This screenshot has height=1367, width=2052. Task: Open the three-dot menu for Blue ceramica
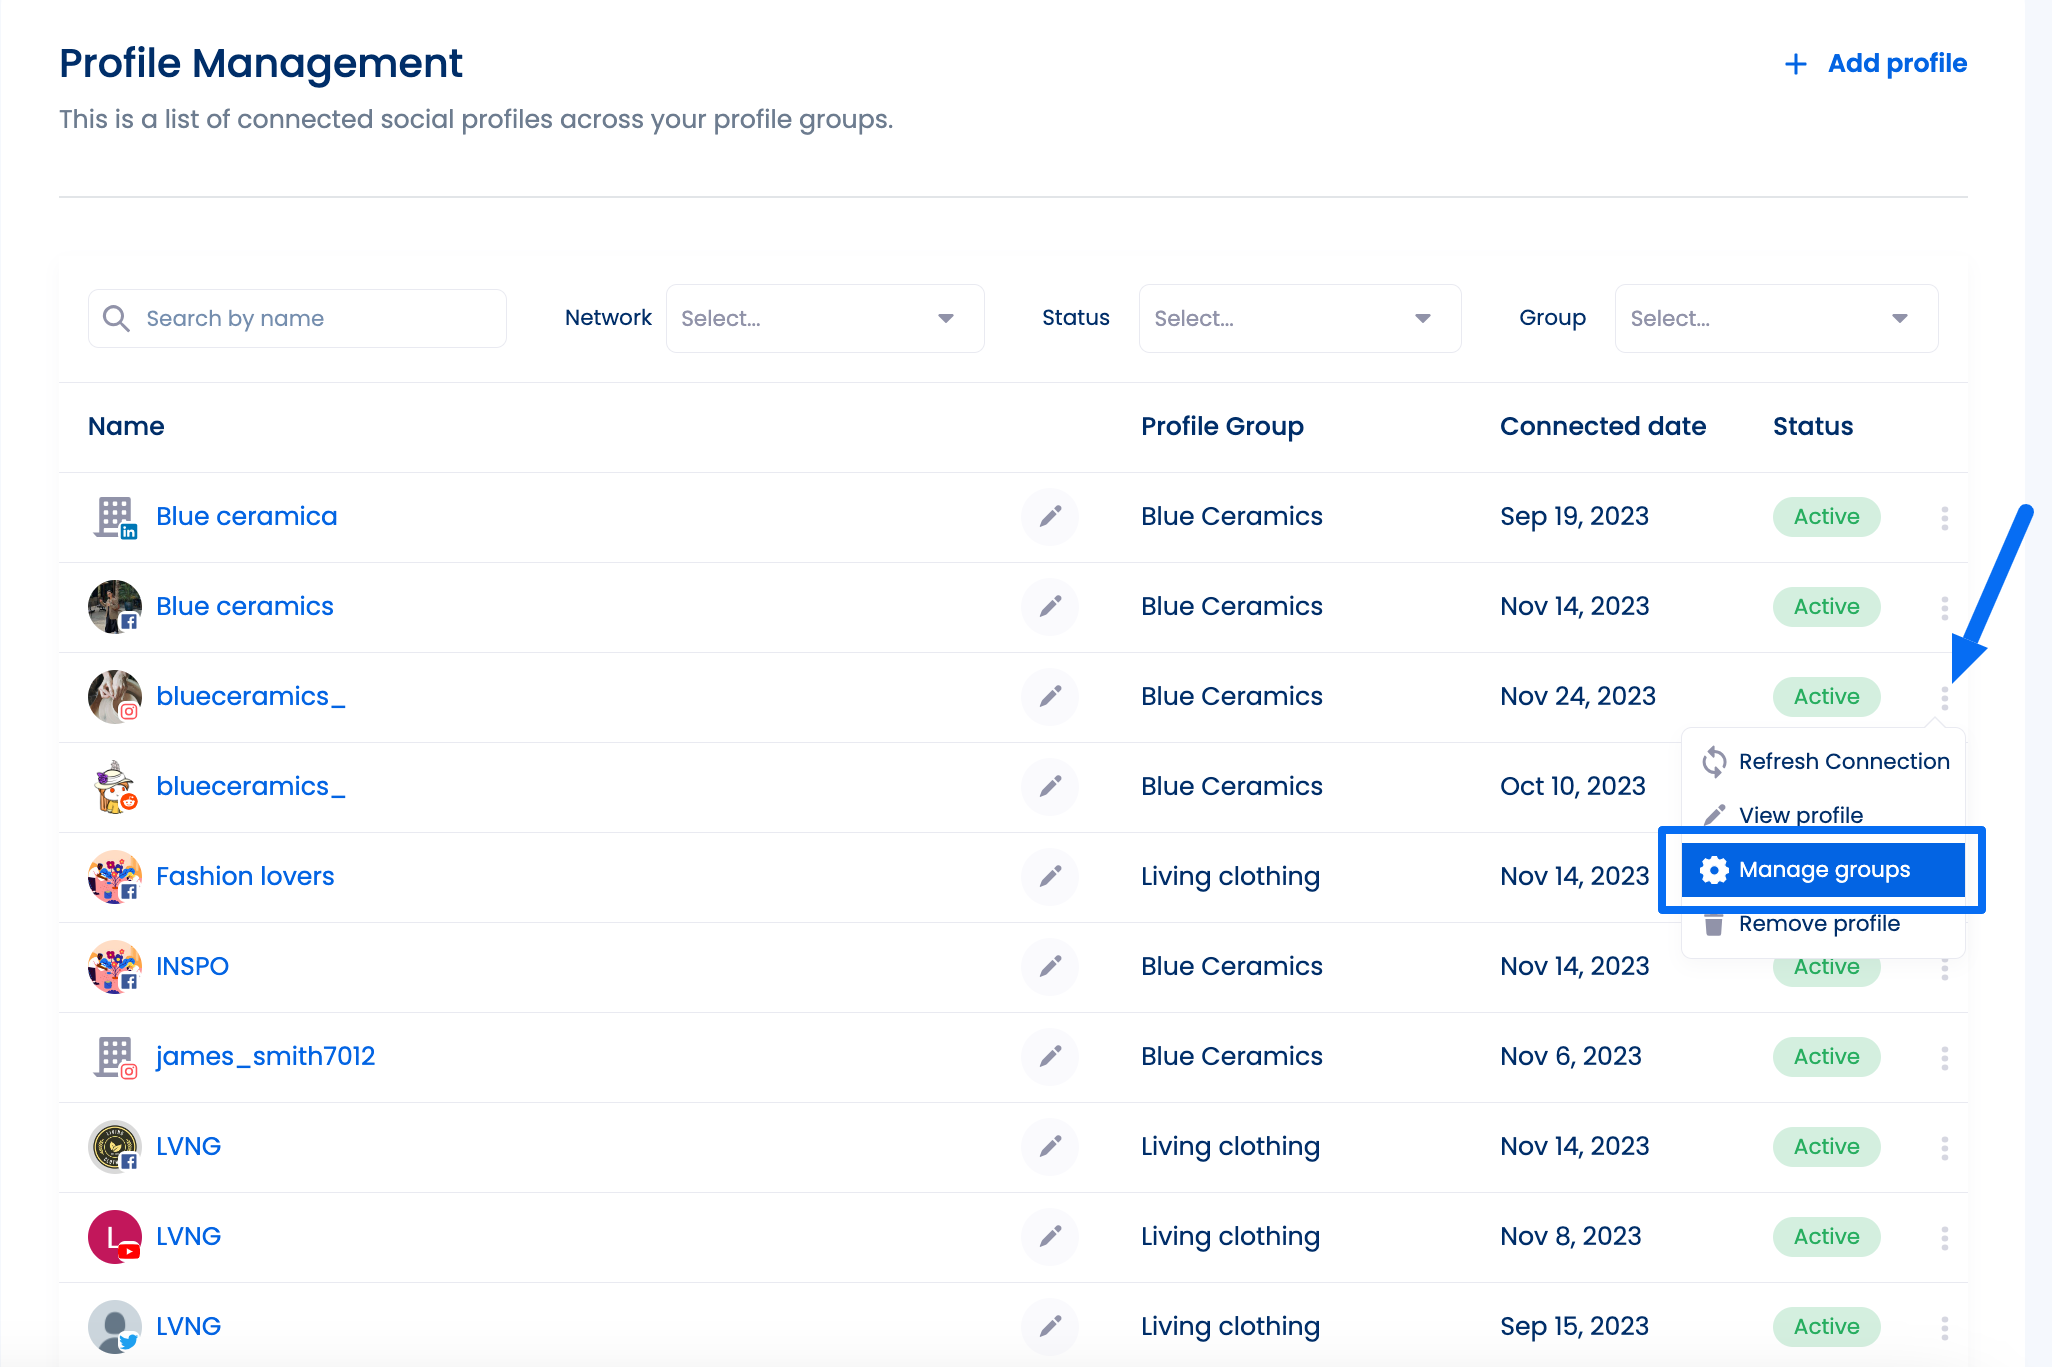[x=1944, y=517]
